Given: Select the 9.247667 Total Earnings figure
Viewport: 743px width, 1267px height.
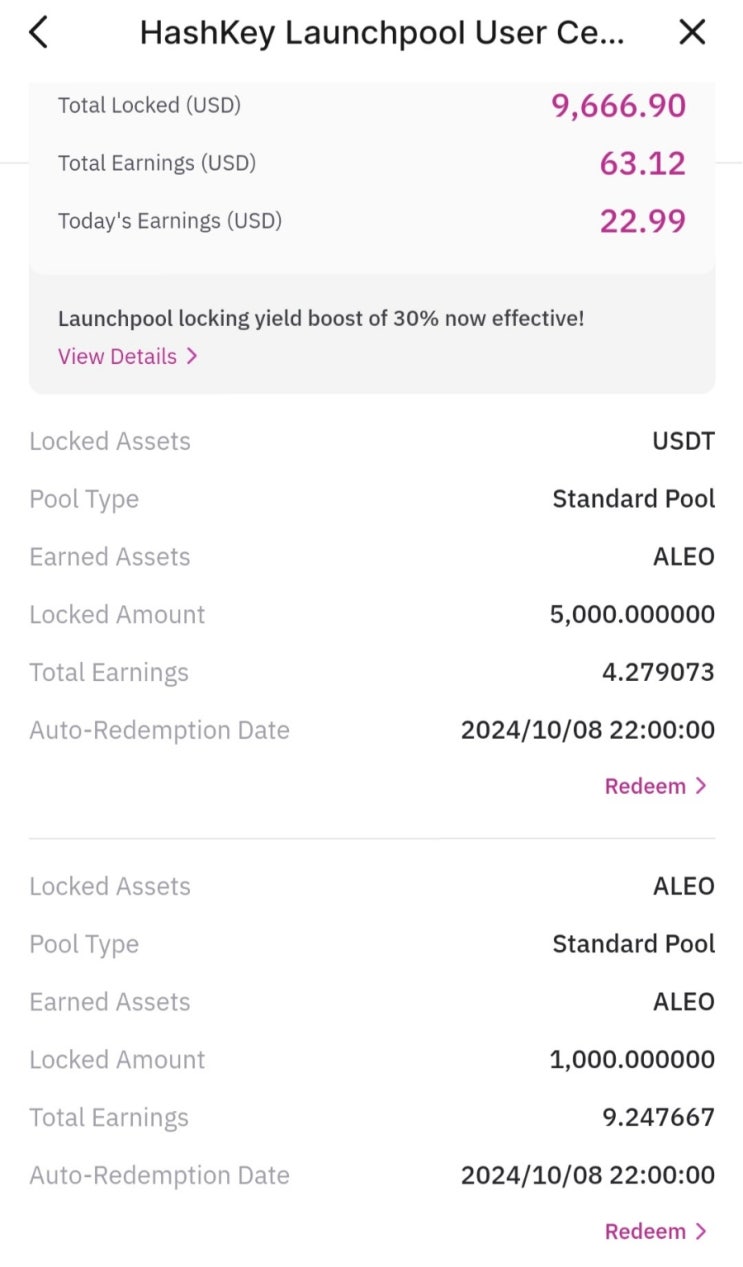Looking at the screenshot, I should pyautogui.click(x=658, y=1117).
